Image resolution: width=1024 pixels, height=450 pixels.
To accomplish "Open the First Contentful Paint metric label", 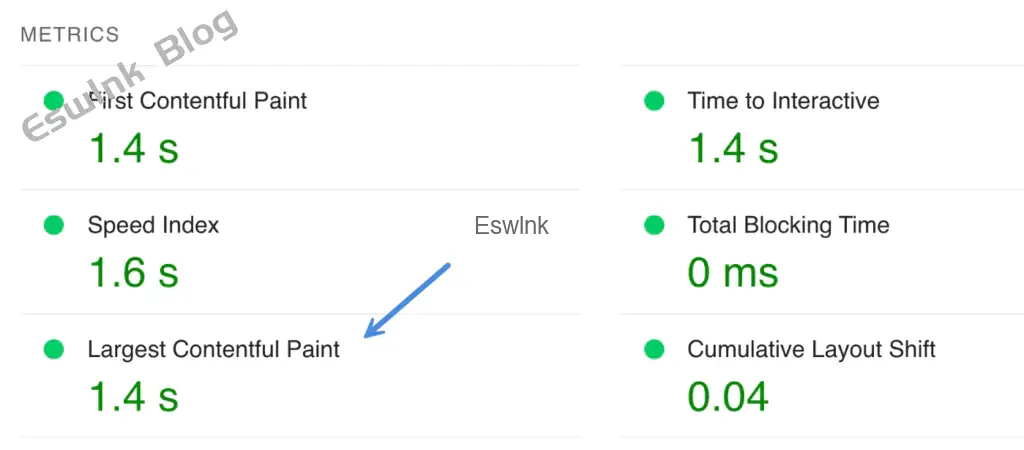I will tap(200, 100).
